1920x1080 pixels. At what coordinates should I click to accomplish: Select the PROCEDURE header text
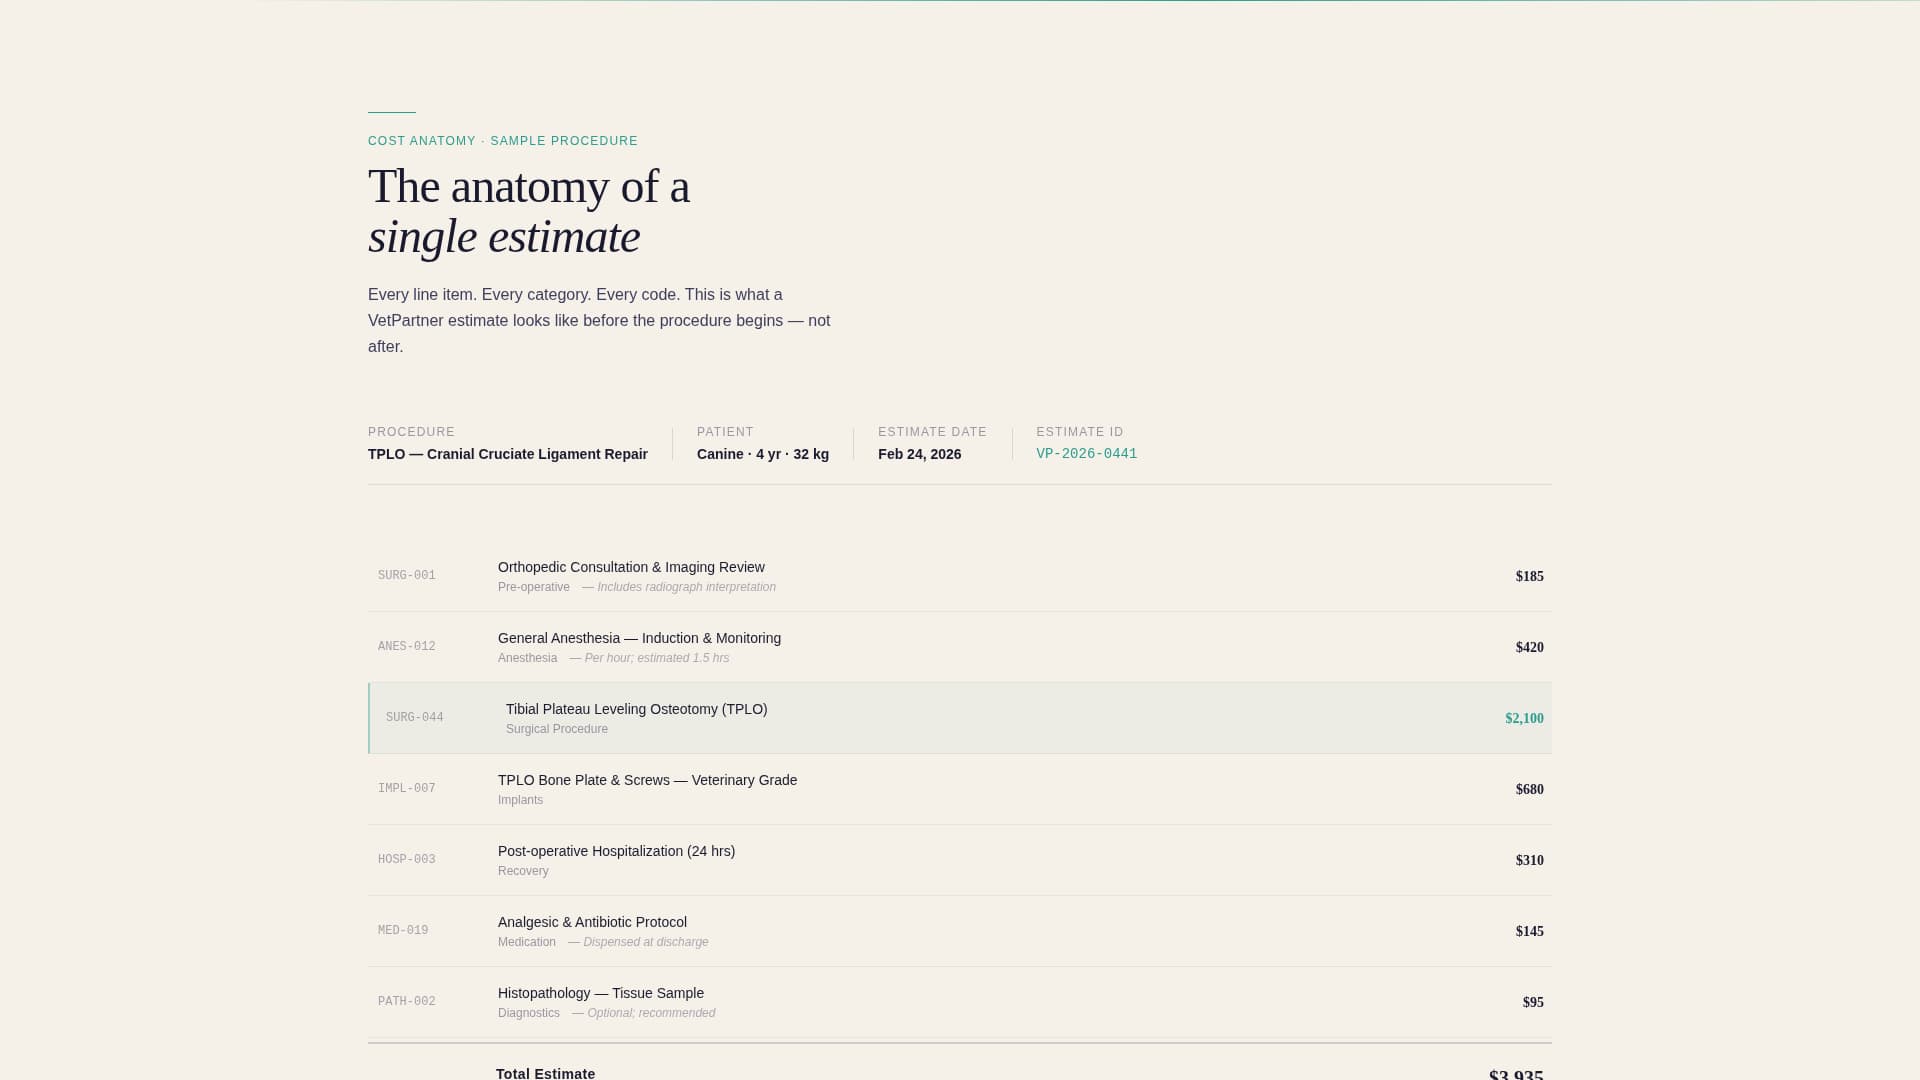point(411,432)
